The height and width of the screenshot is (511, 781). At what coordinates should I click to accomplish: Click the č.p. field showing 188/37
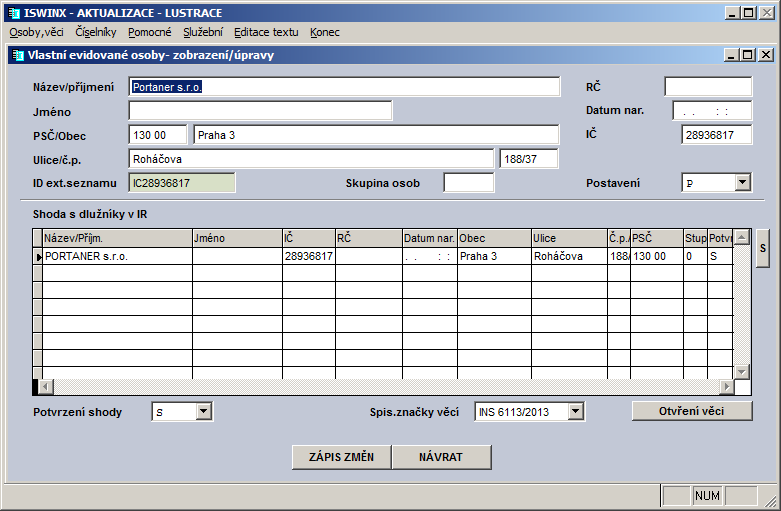[x=529, y=159]
